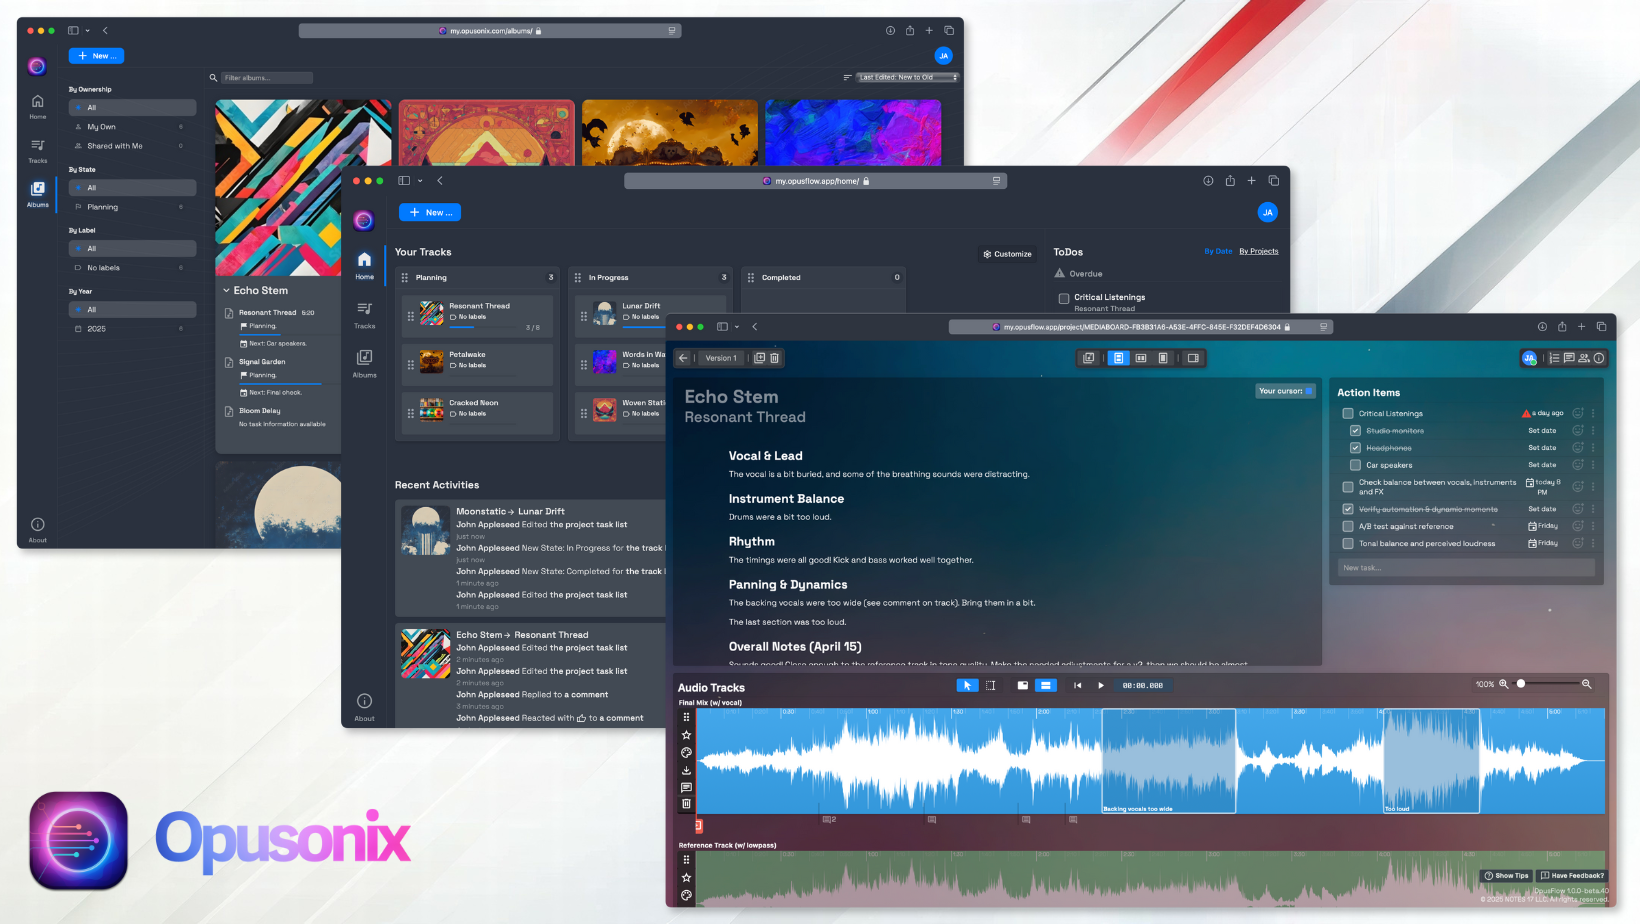Check A/B test against reference
Screen dimensions: 1640x924
(x=1348, y=526)
